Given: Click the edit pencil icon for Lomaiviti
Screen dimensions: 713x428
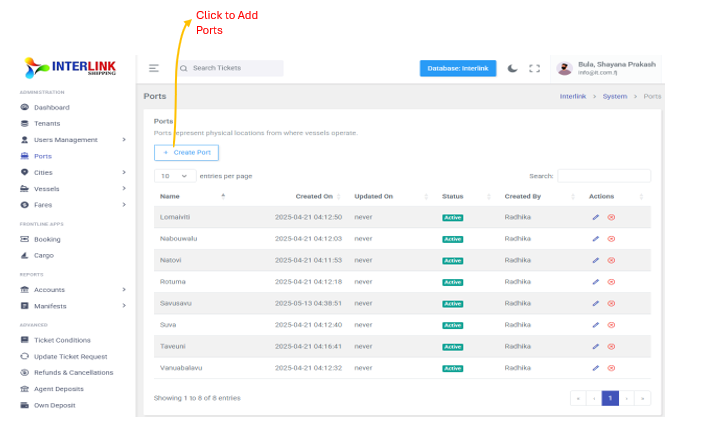Looking at the screenshot, I should pyautogui.click(x=595, y=217).
